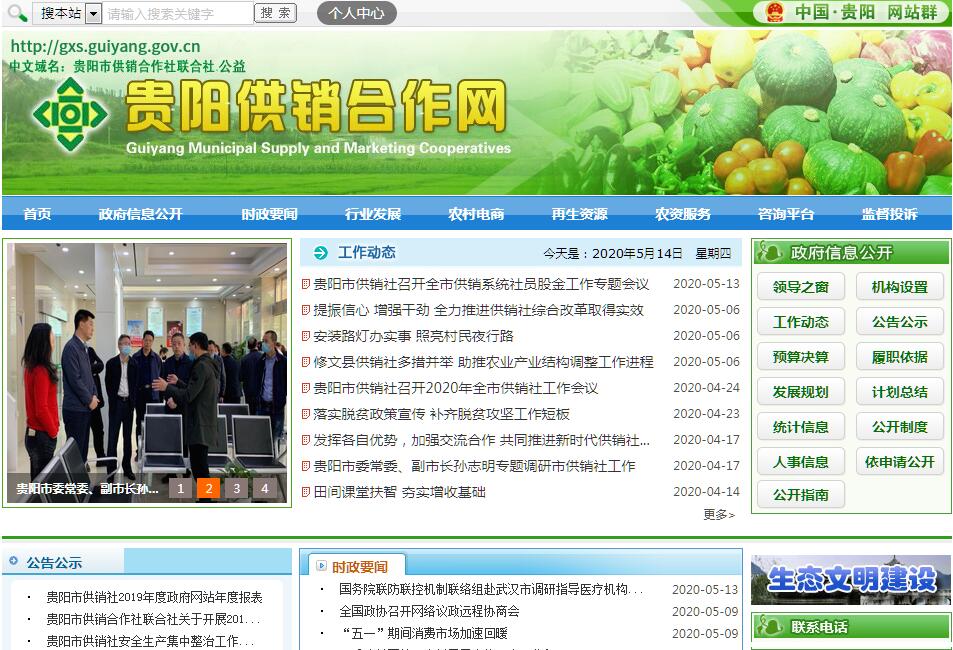Click document icon beside first 工作动态 news item

pyautogui.click(x=306, y=284)
